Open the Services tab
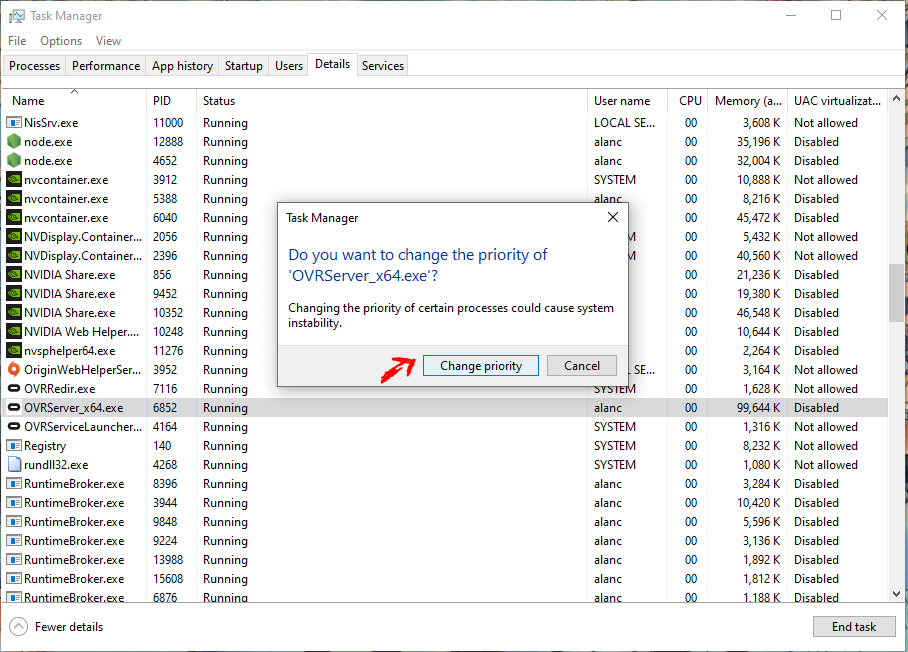 (383, 66)
